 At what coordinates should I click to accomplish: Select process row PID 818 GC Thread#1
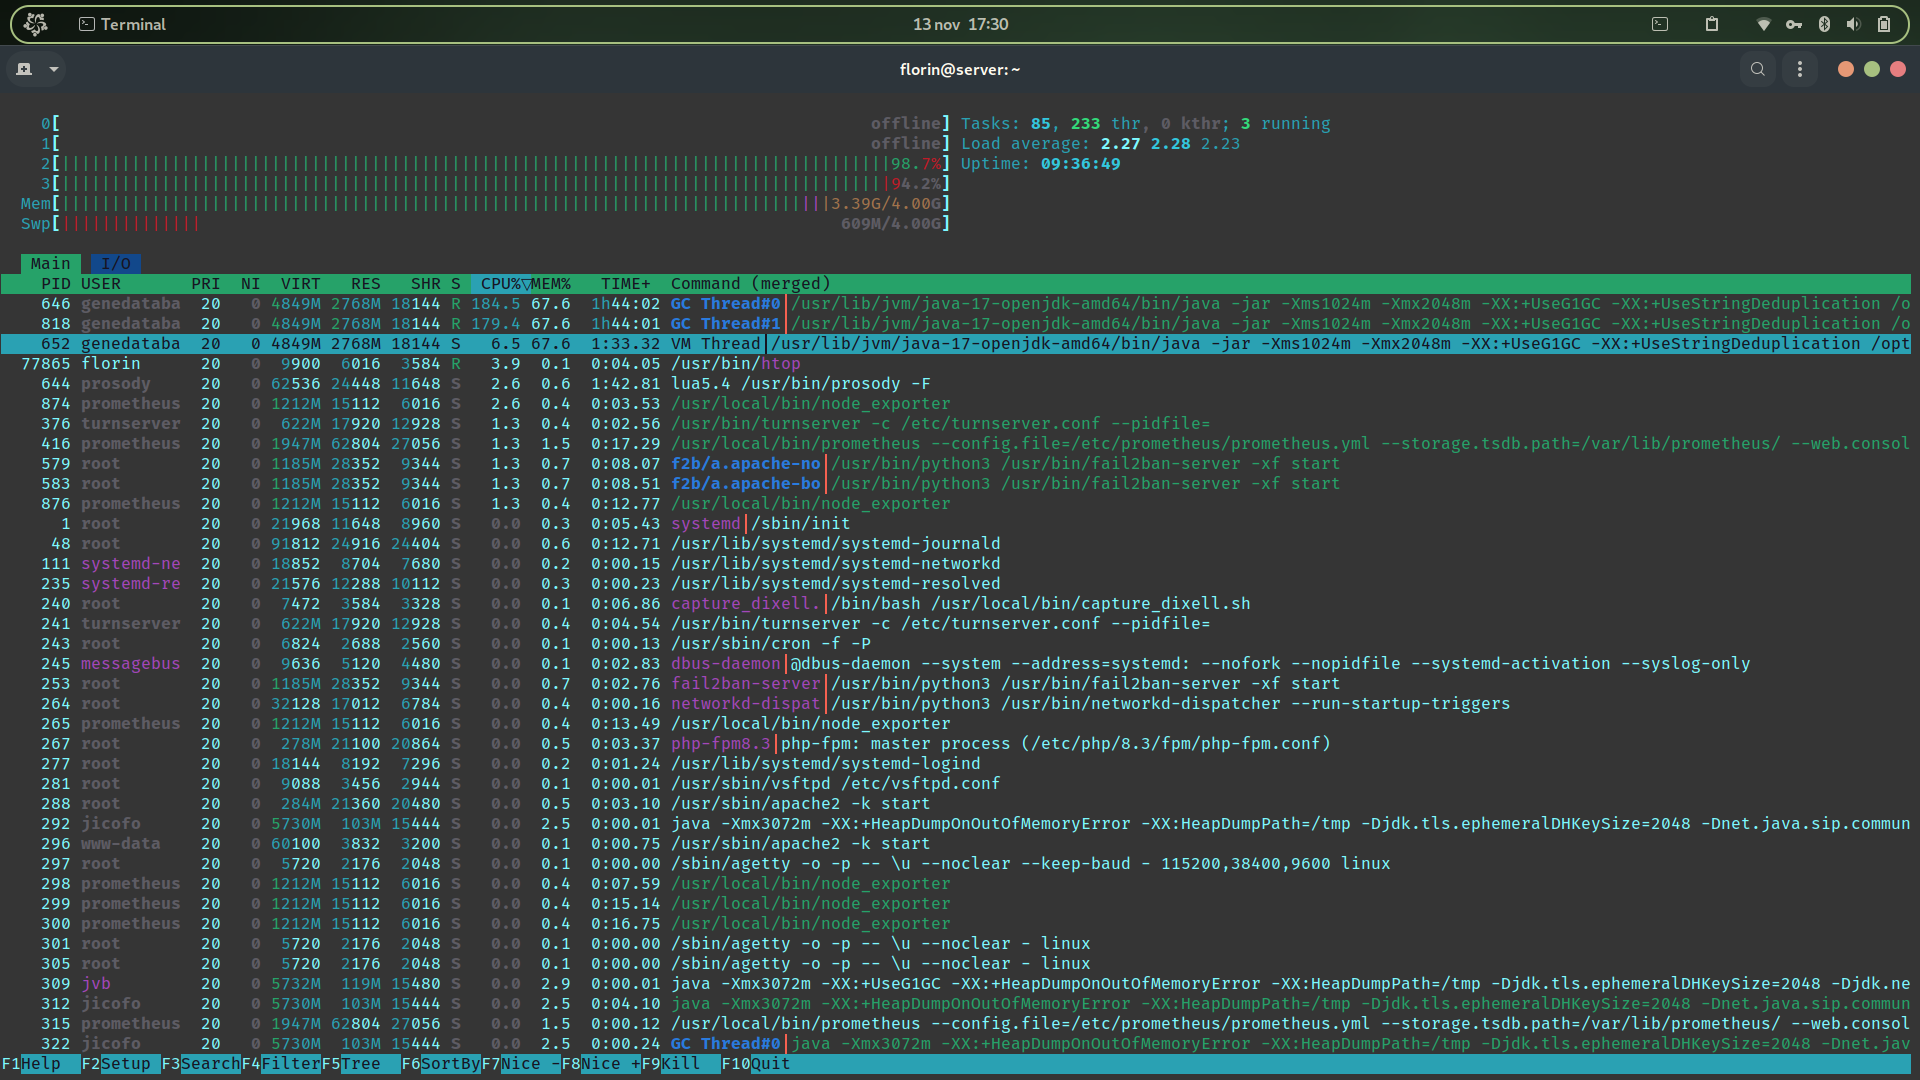click(956, 324)
